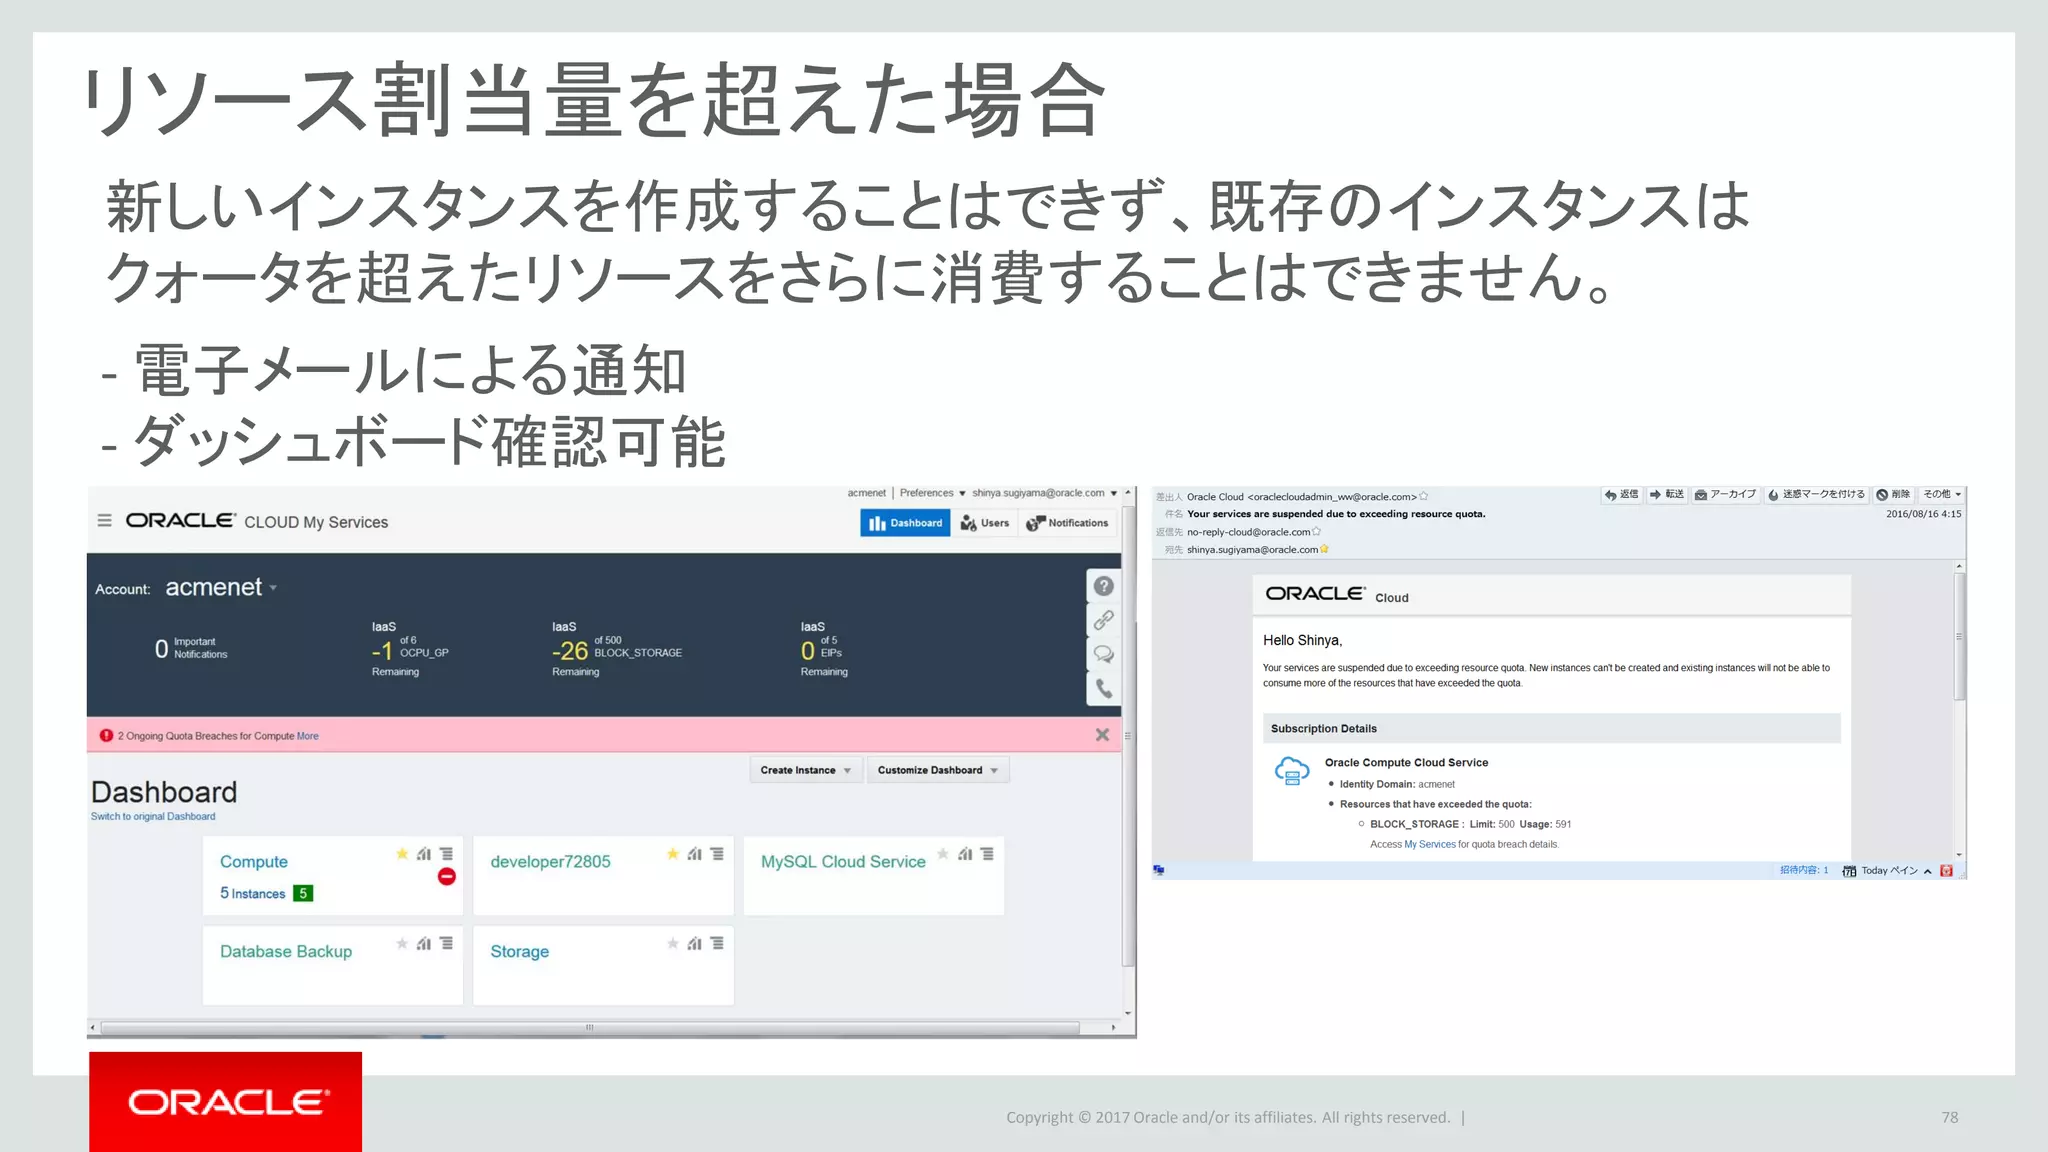This screenshot has width=2048, height=1152.
Task: Click the network status icon in email status bar
Action: click(1159, 870)
